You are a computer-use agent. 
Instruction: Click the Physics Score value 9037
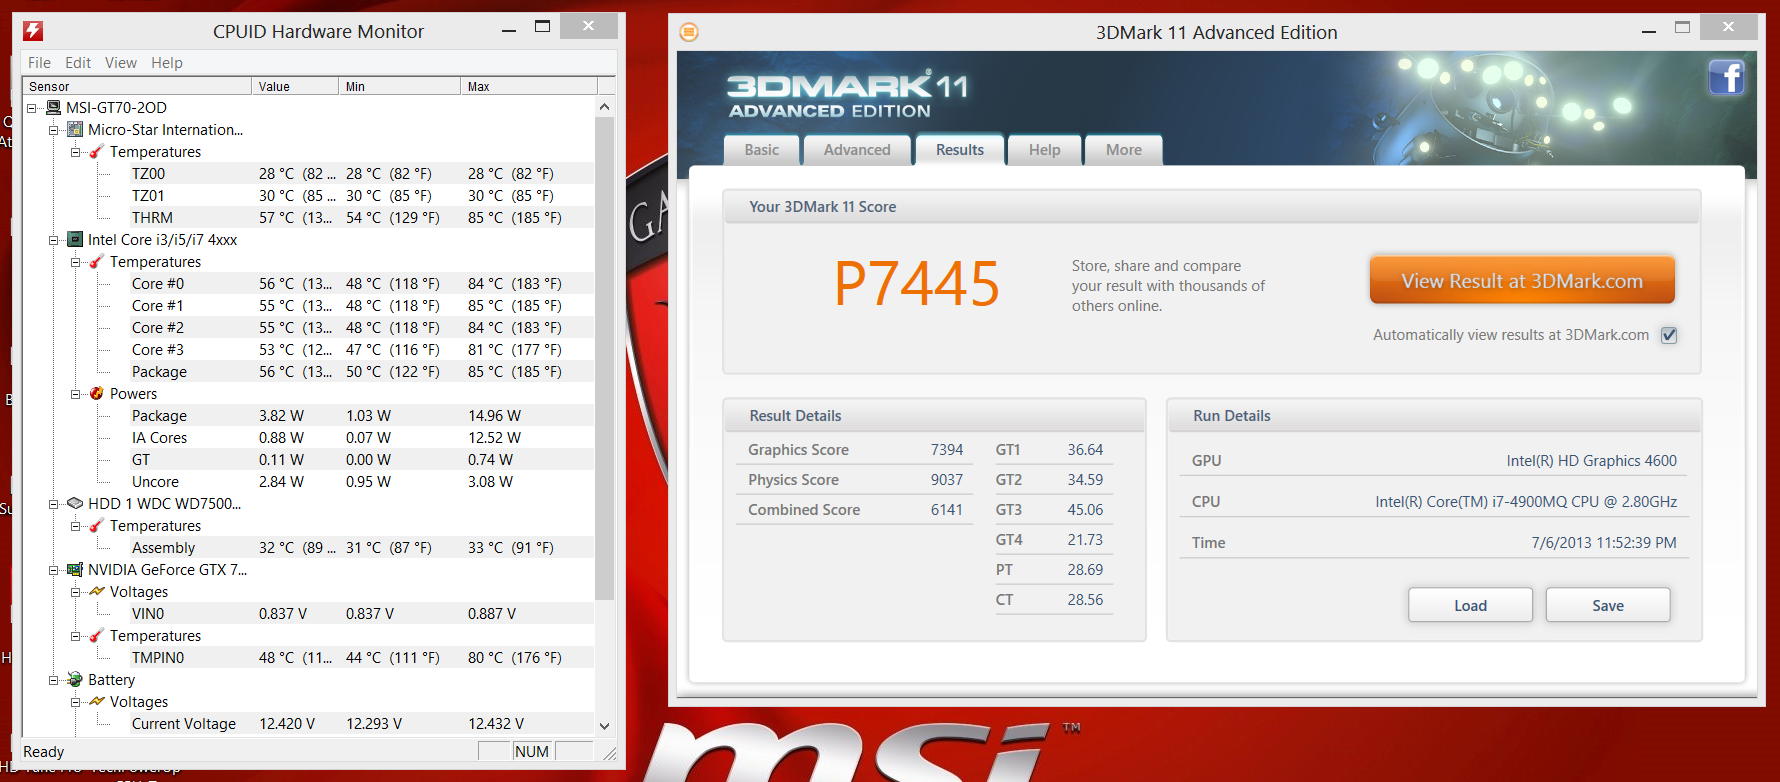point(946,480)
